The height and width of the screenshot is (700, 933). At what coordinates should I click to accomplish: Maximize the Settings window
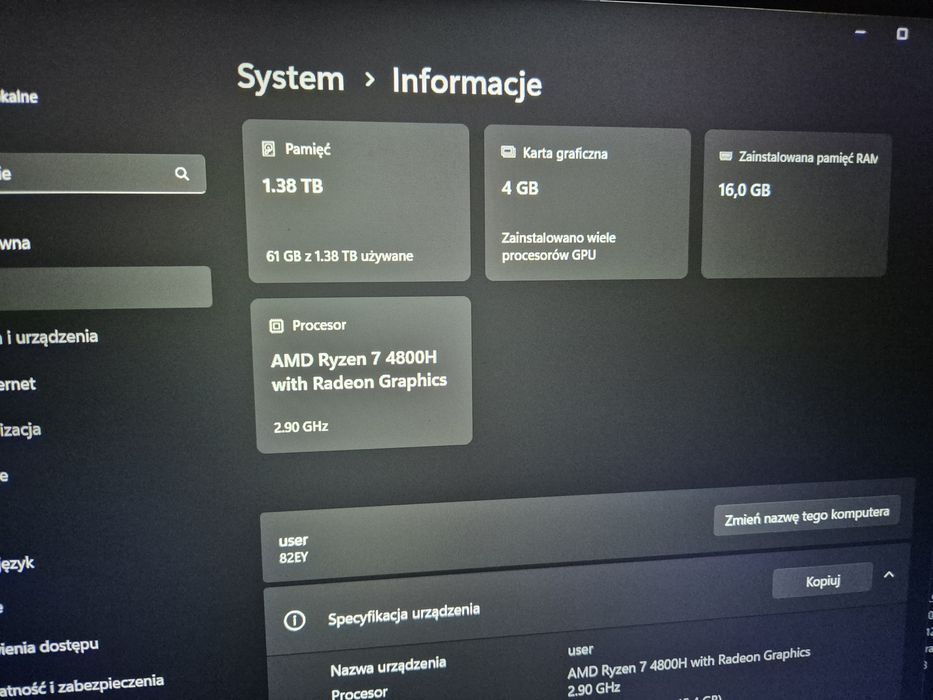click(903, 33)
